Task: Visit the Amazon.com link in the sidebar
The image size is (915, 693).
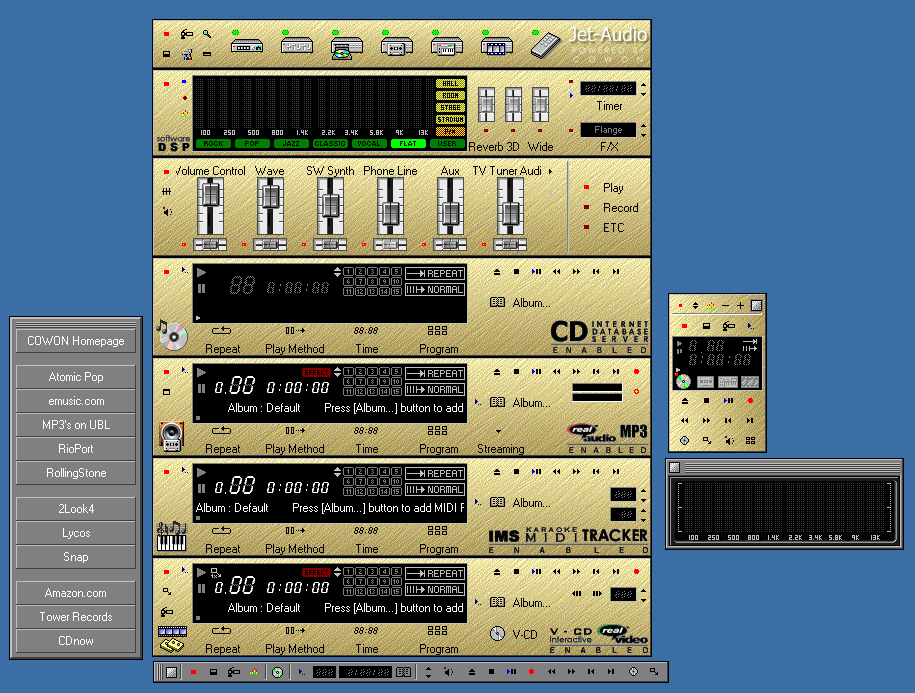Action: 75,592
